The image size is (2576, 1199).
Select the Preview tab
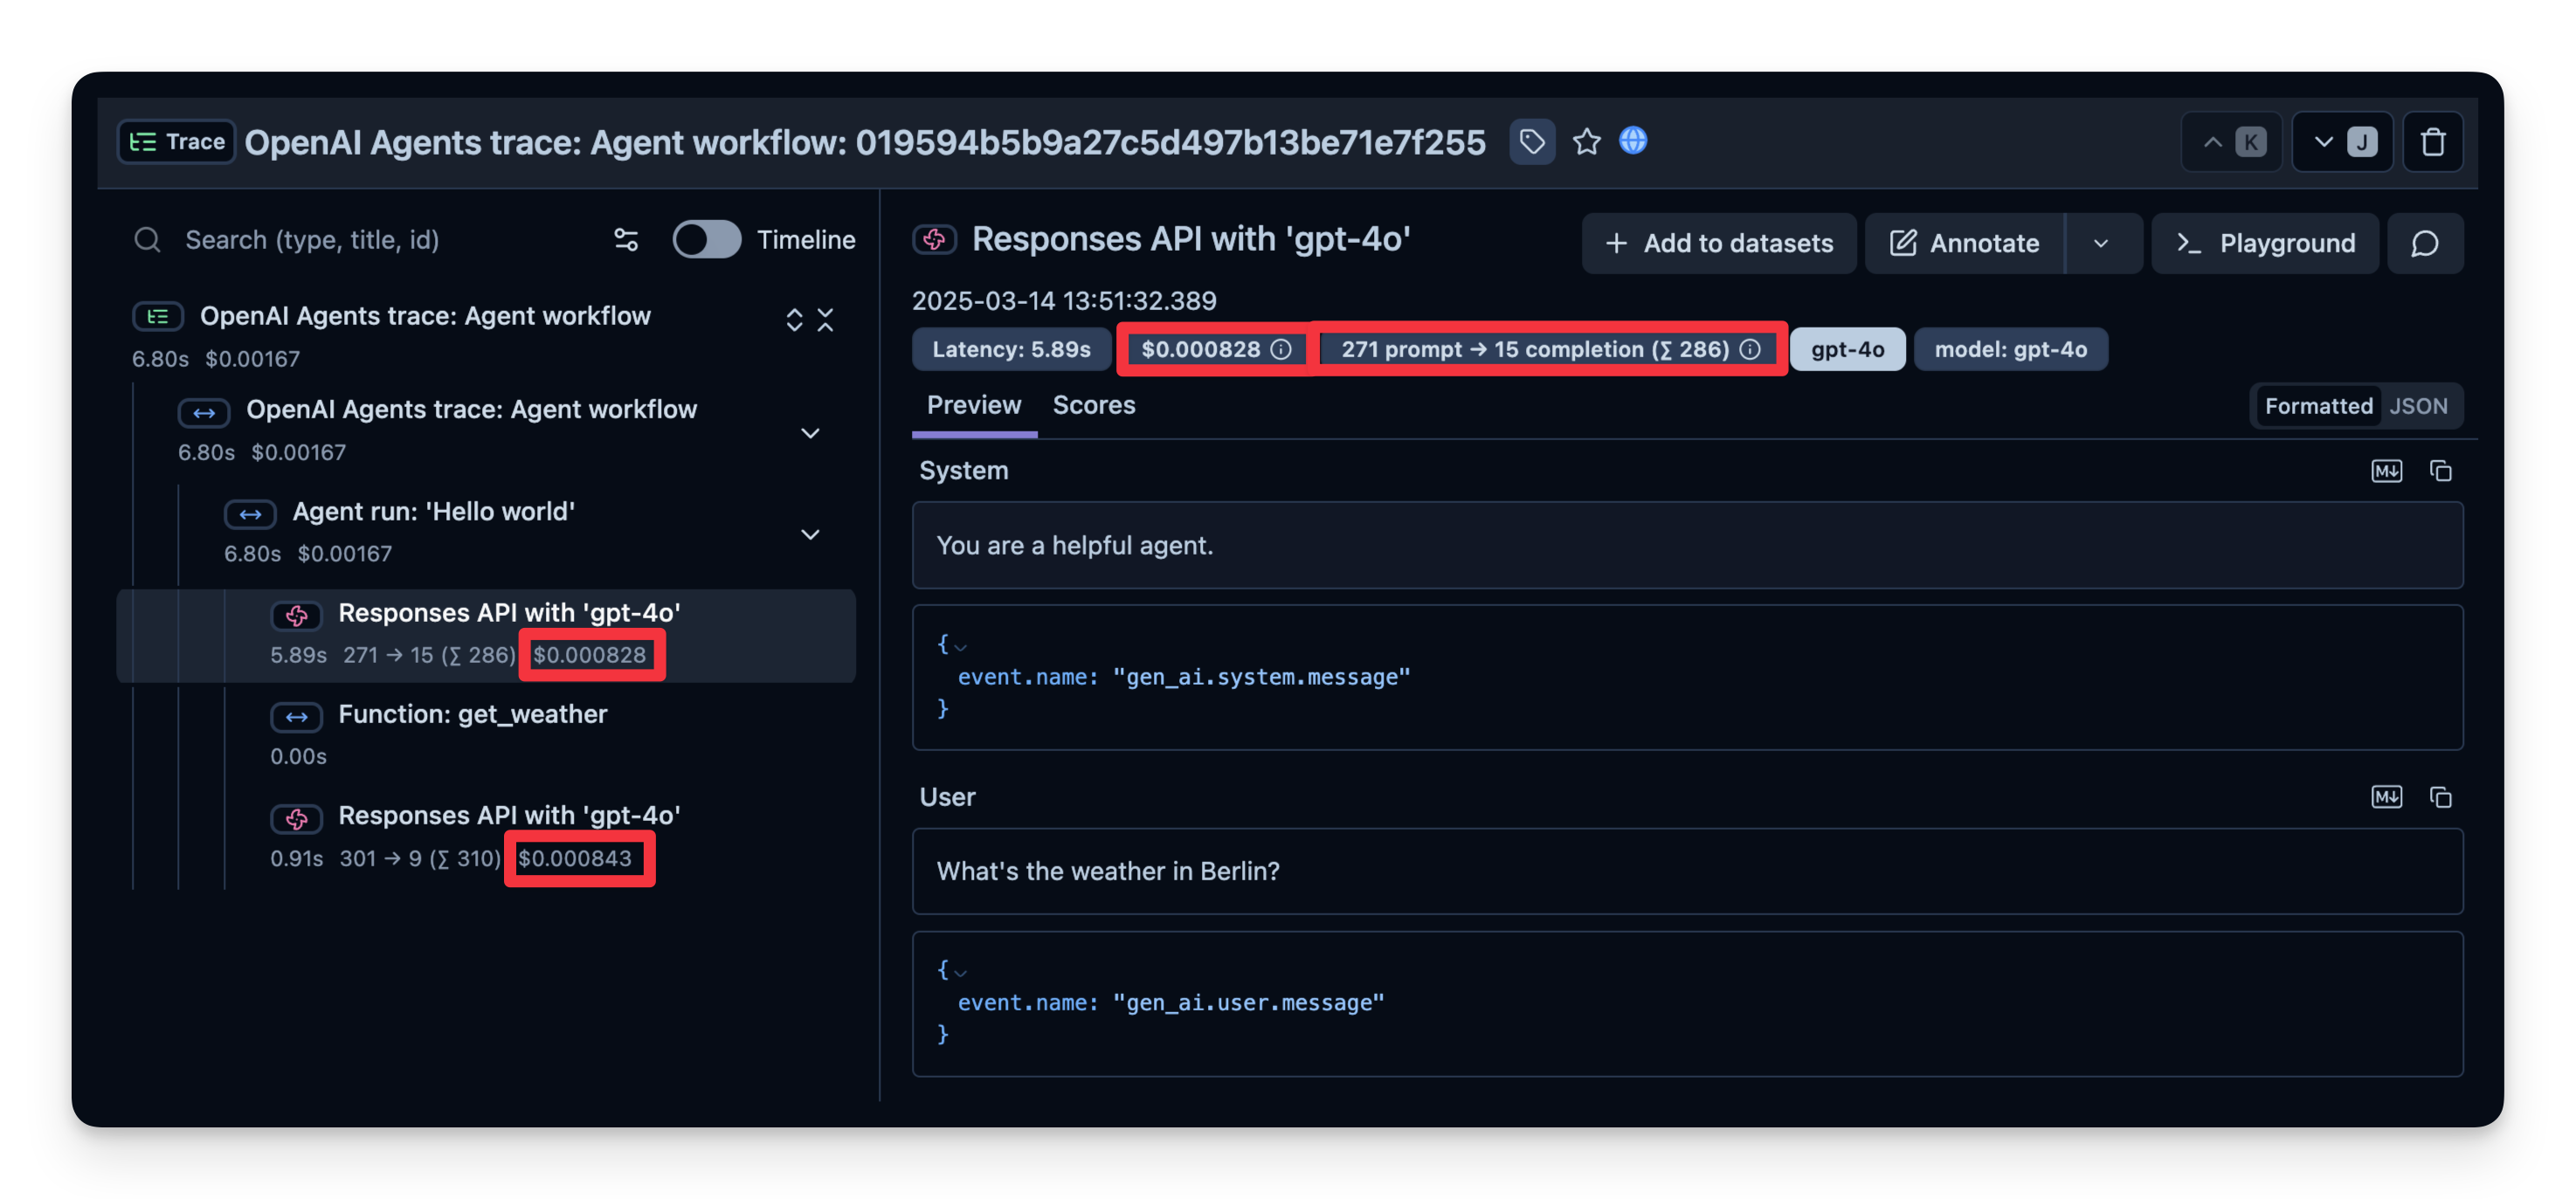[973, 405]
